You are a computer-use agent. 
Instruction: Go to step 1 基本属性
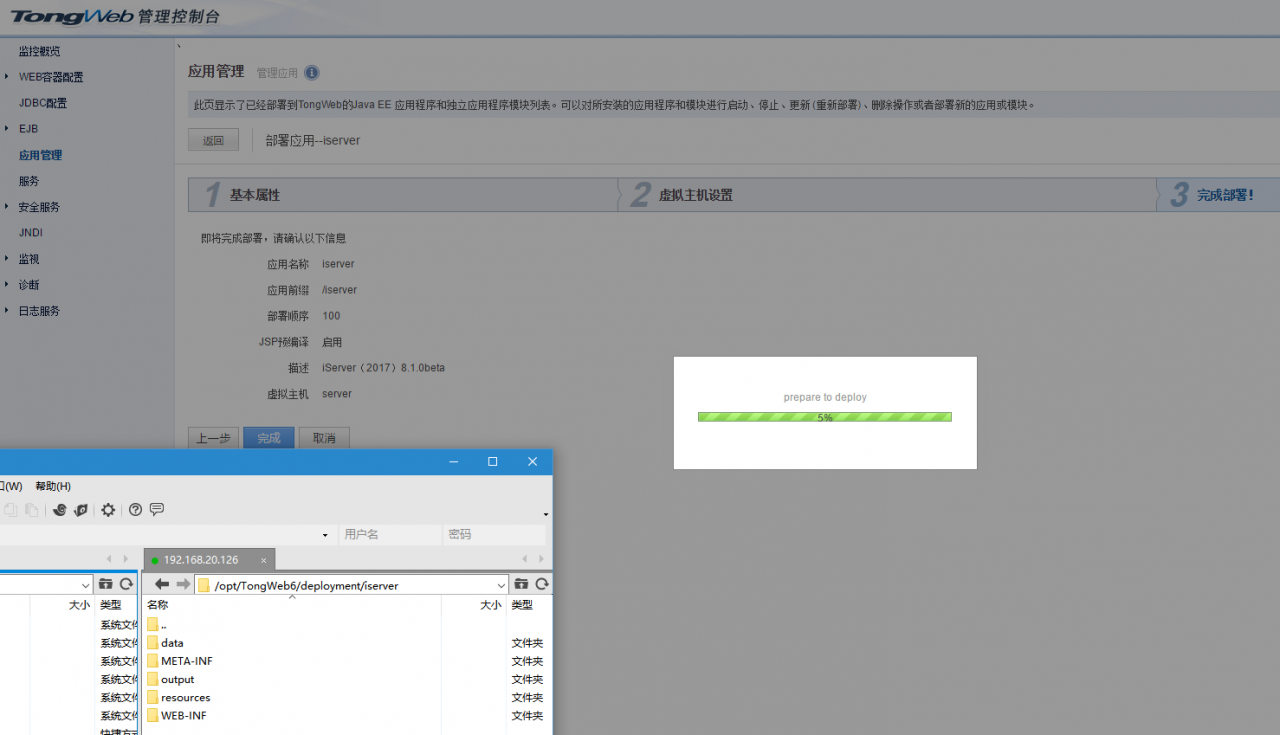[403, 195]
